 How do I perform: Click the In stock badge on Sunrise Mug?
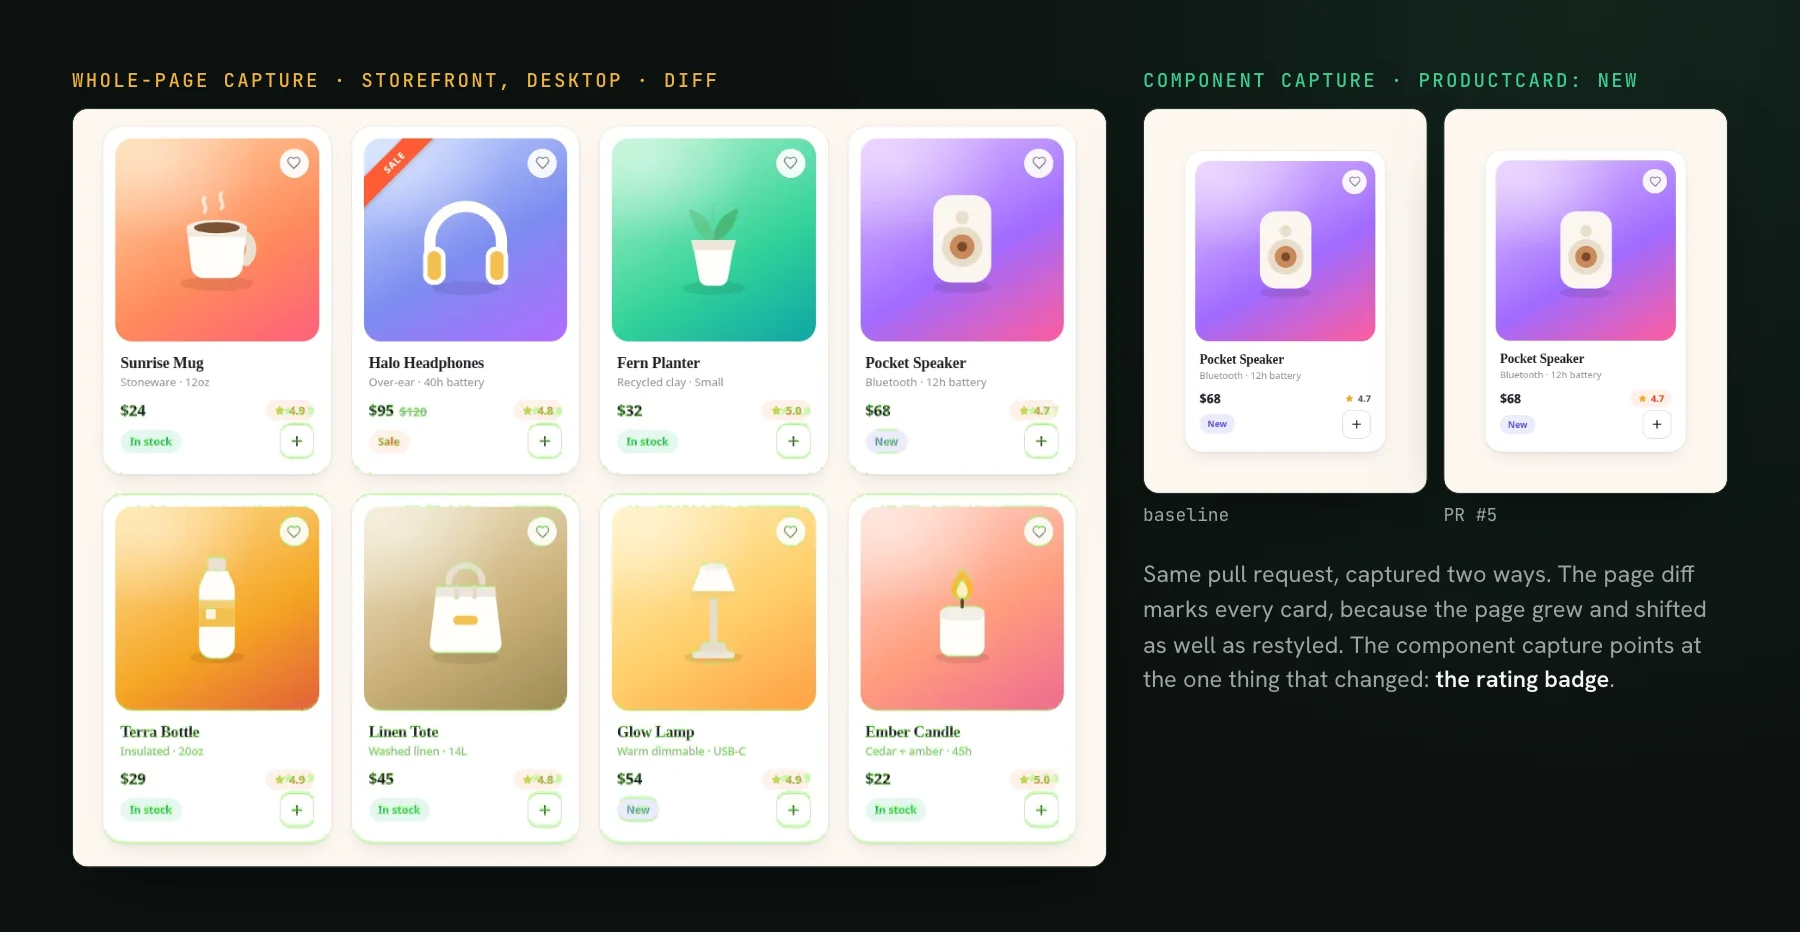151,441
